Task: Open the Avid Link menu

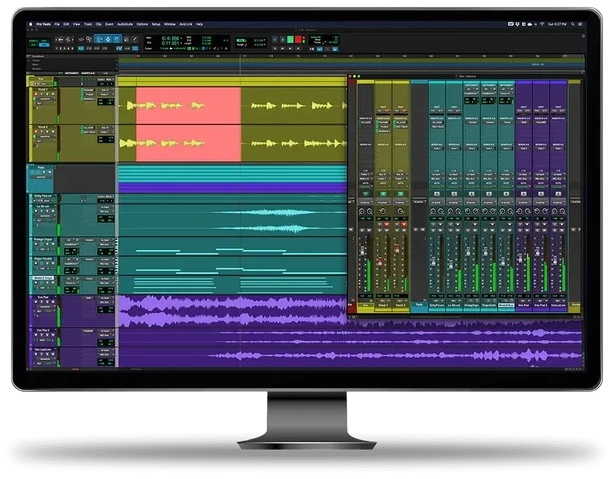Action: pyautogui.click(x=186, y=24)
